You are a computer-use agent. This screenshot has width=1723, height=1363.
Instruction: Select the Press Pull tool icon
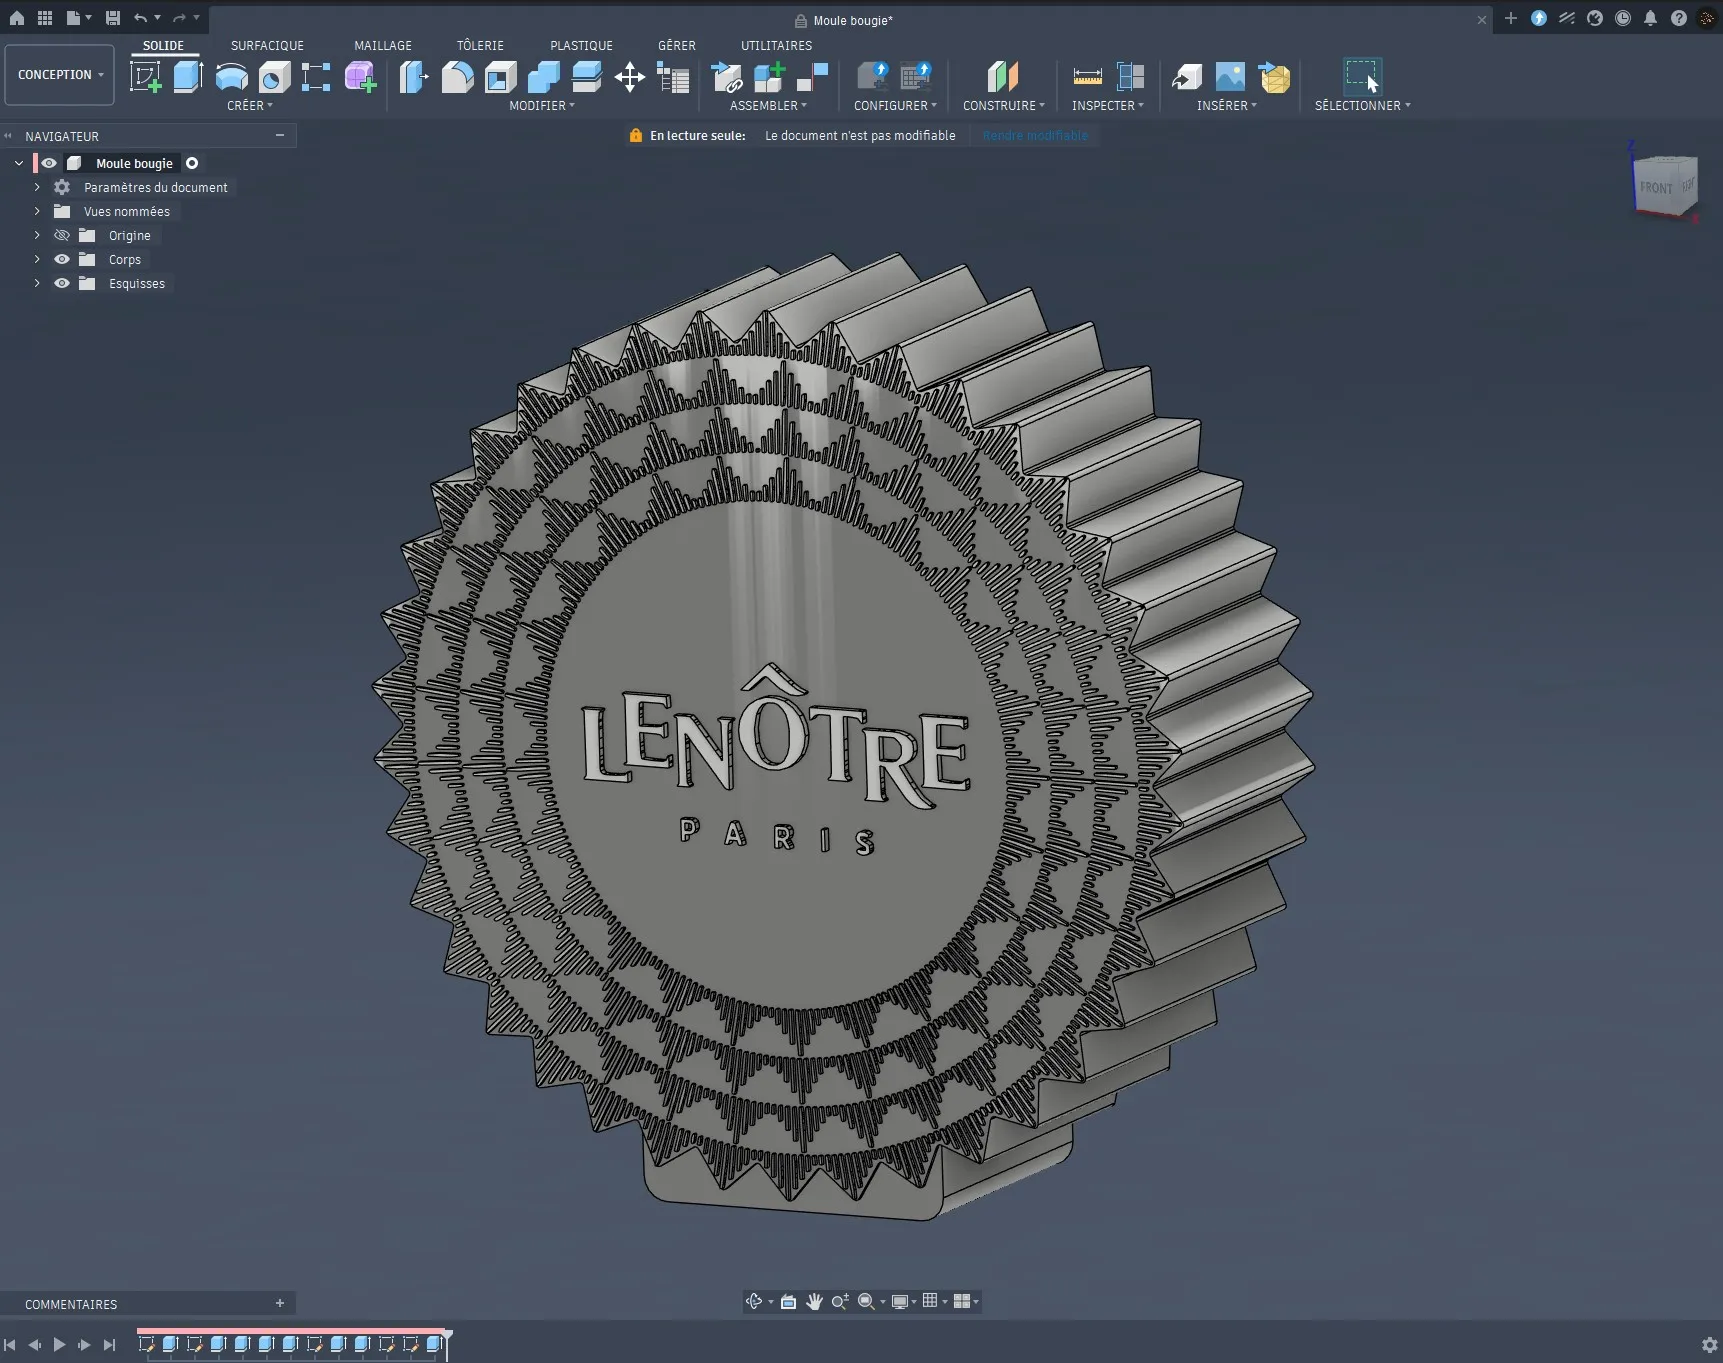[414, 77]
